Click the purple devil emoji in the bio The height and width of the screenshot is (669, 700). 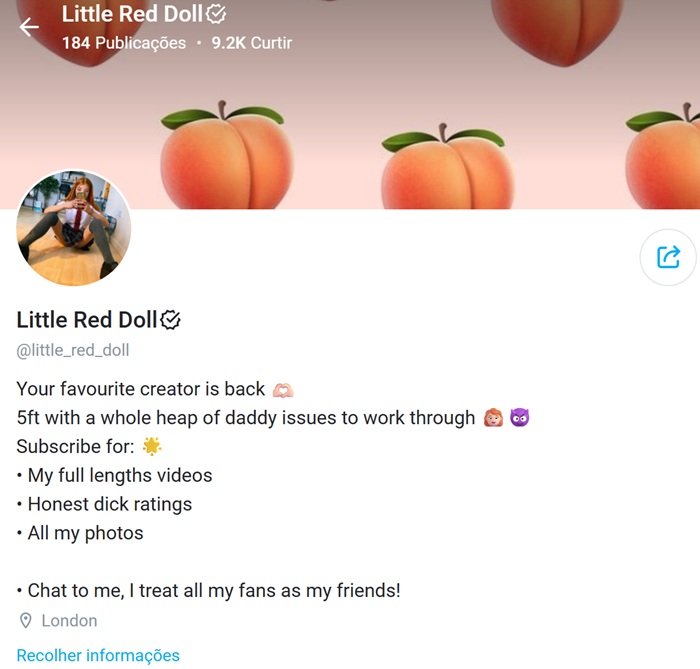(x=519, y=418)
